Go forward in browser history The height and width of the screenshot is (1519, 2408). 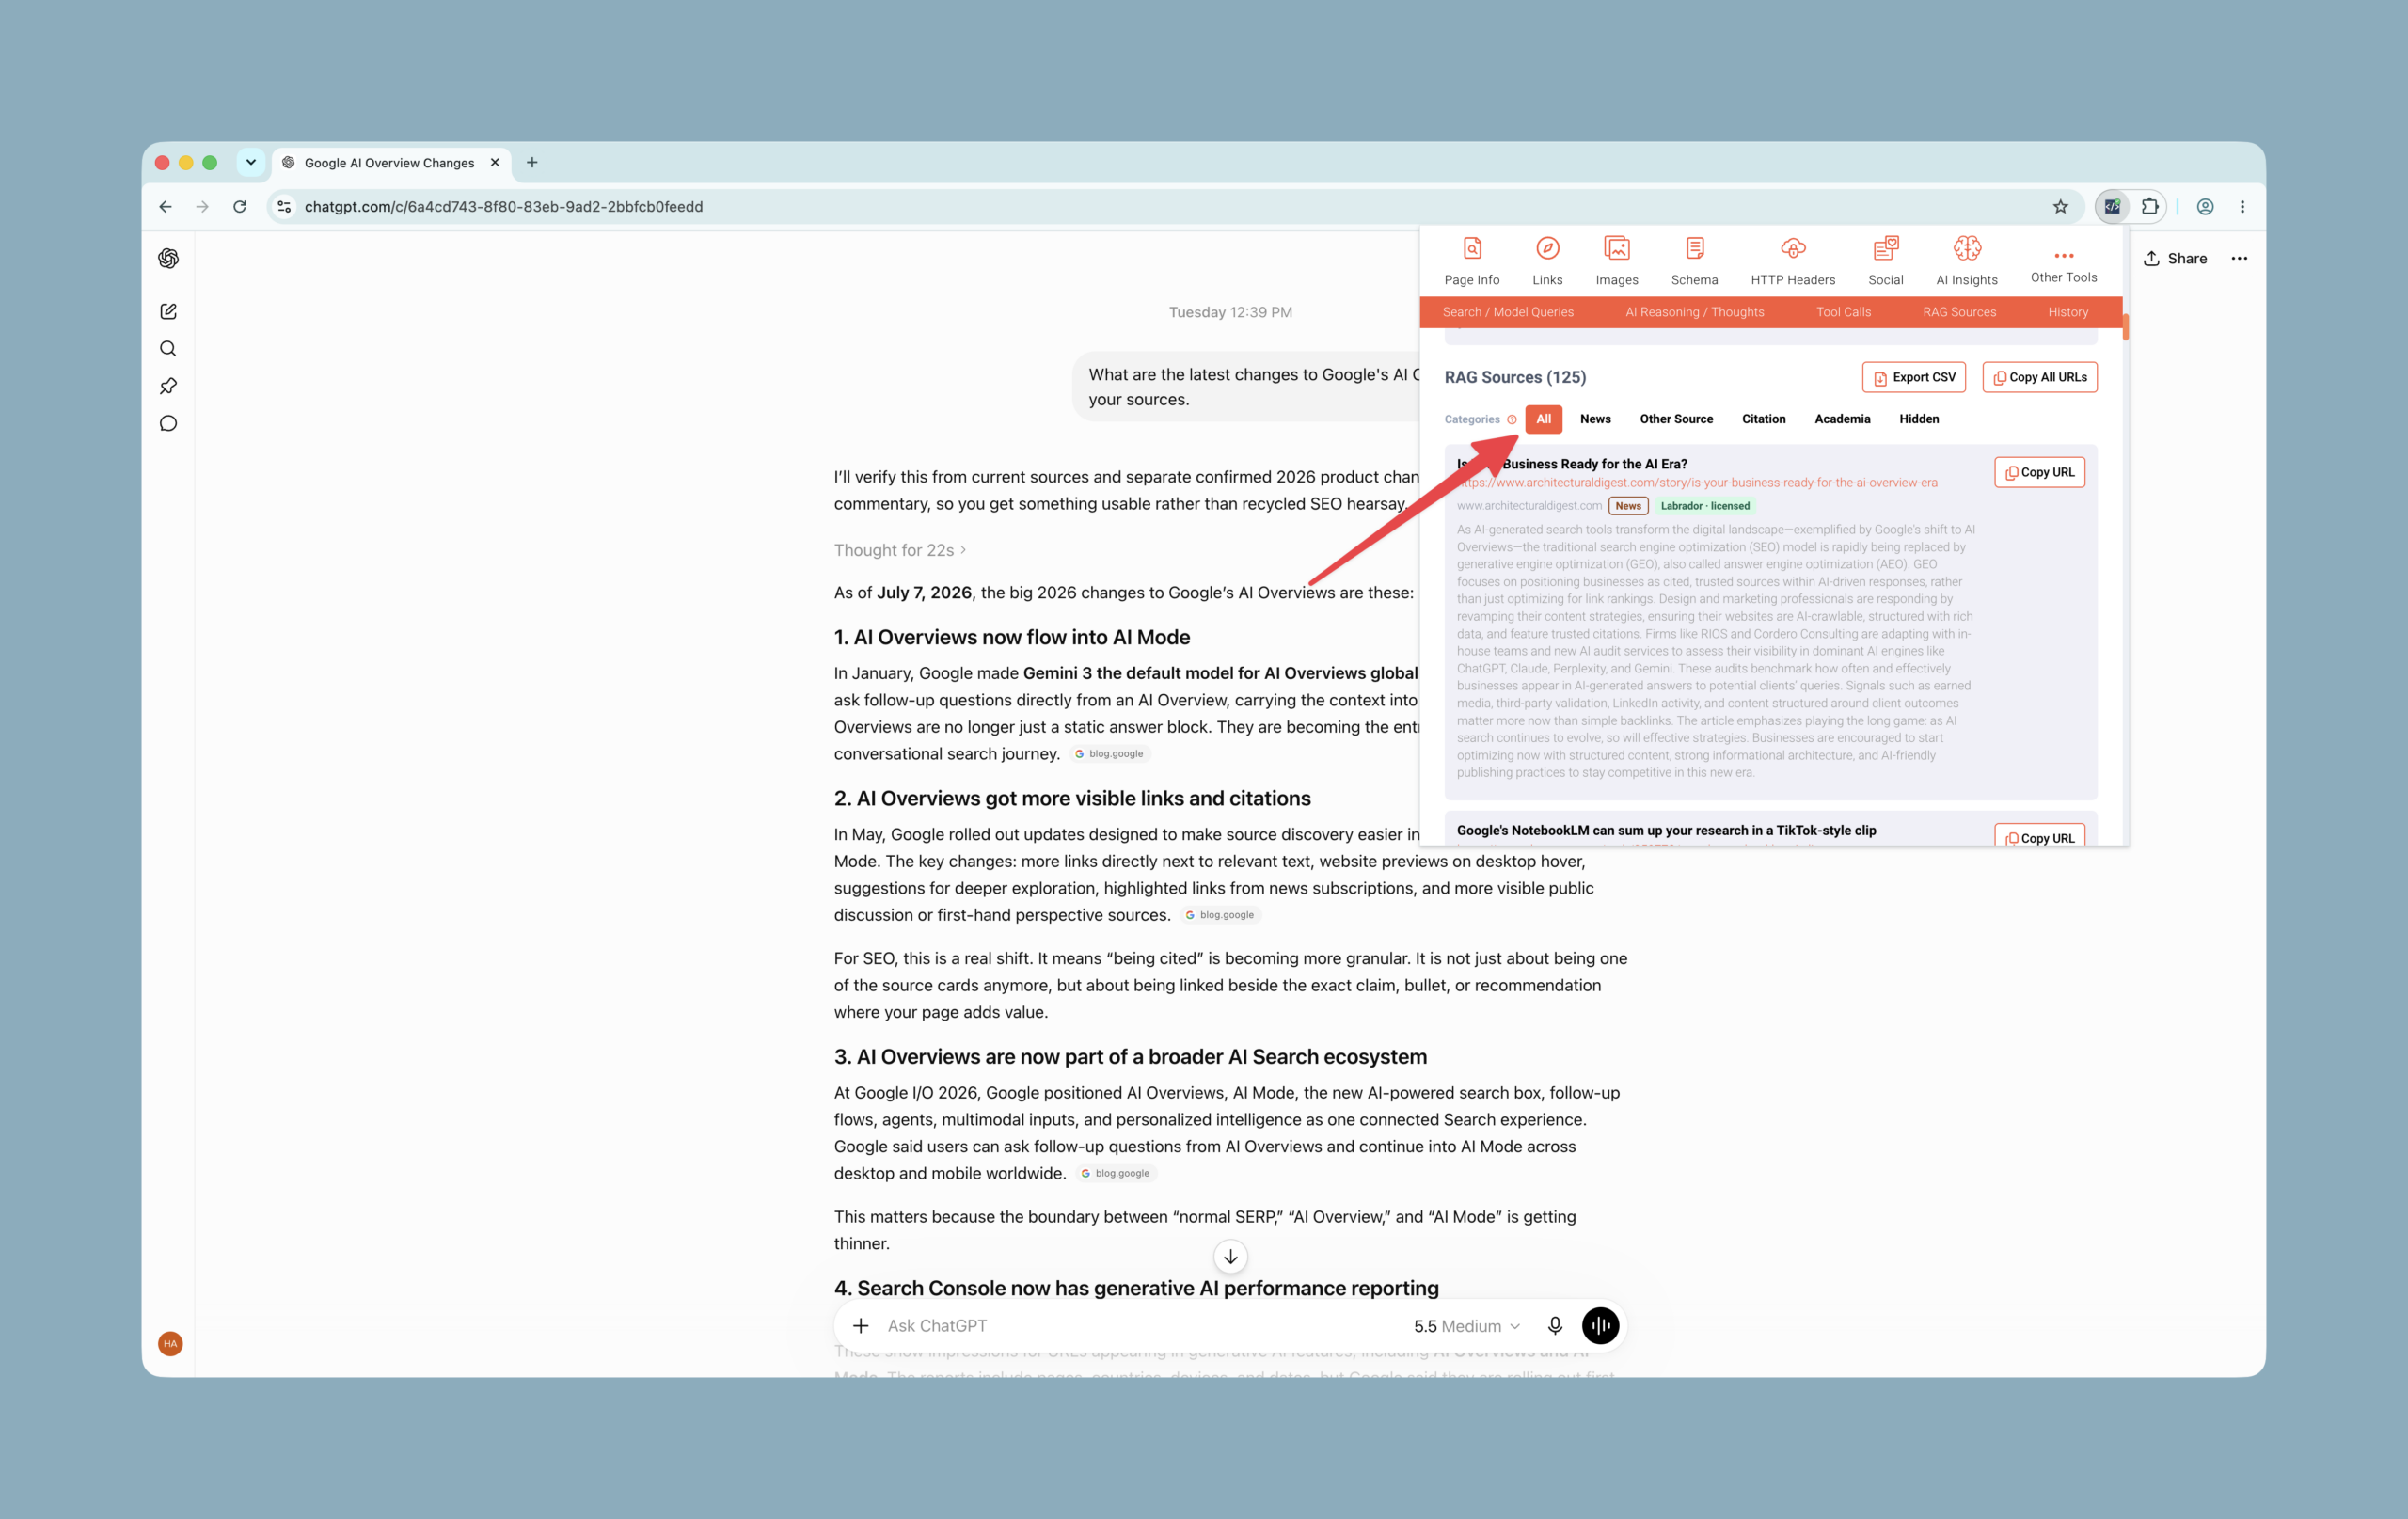[203, 207]
